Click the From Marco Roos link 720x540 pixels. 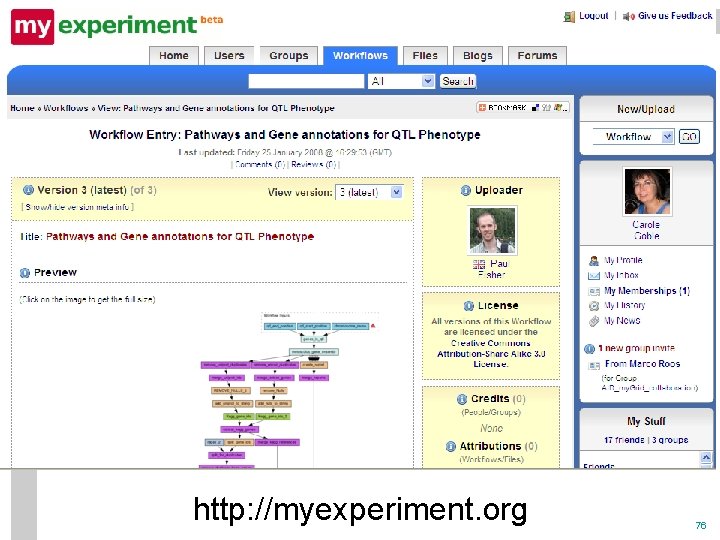pyautogui.click(x=642, y=364)
